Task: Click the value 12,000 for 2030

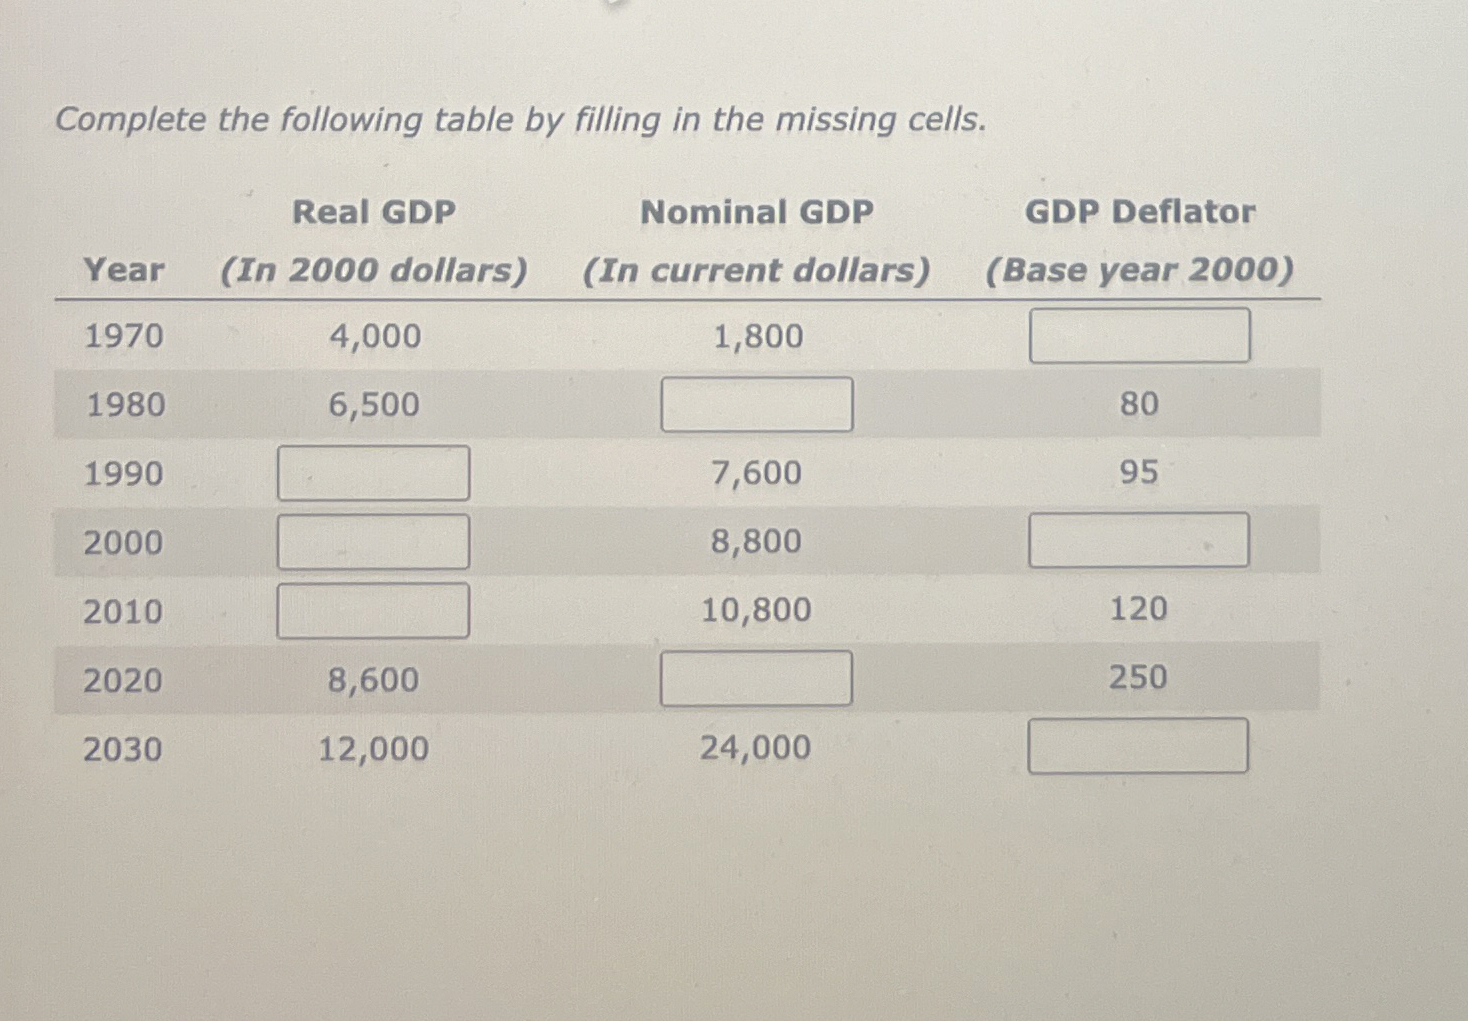Action: point(373,748)
